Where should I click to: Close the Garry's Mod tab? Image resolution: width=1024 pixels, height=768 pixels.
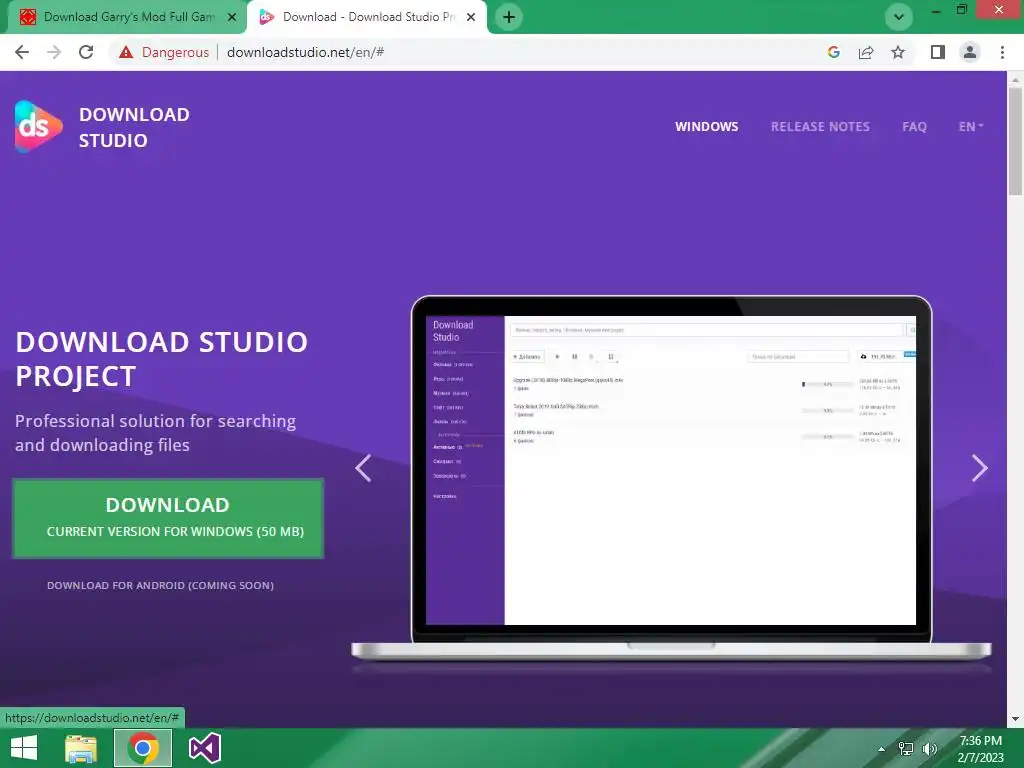232,17
